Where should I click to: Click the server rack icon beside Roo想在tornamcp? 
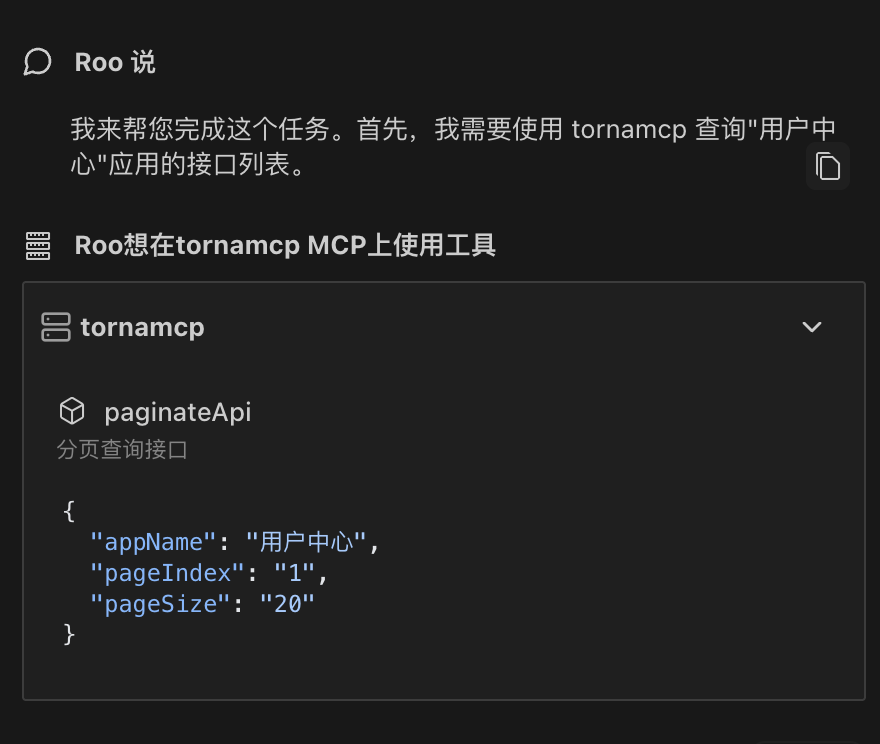tap(37, 245)
